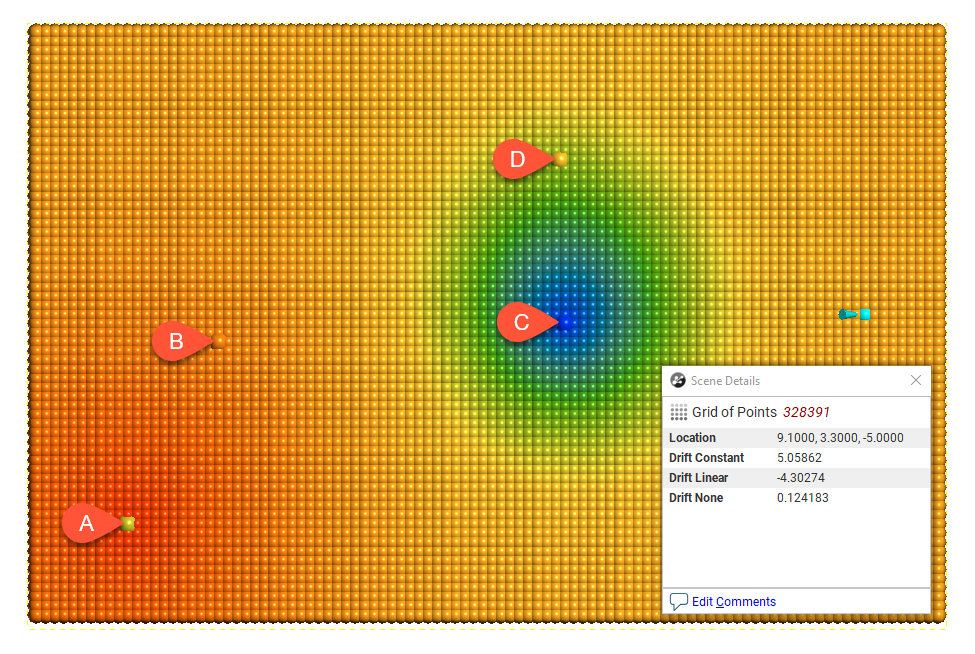Click the Drift None value 0.124183
Screen dimensions: 975x654
[803, 497]
